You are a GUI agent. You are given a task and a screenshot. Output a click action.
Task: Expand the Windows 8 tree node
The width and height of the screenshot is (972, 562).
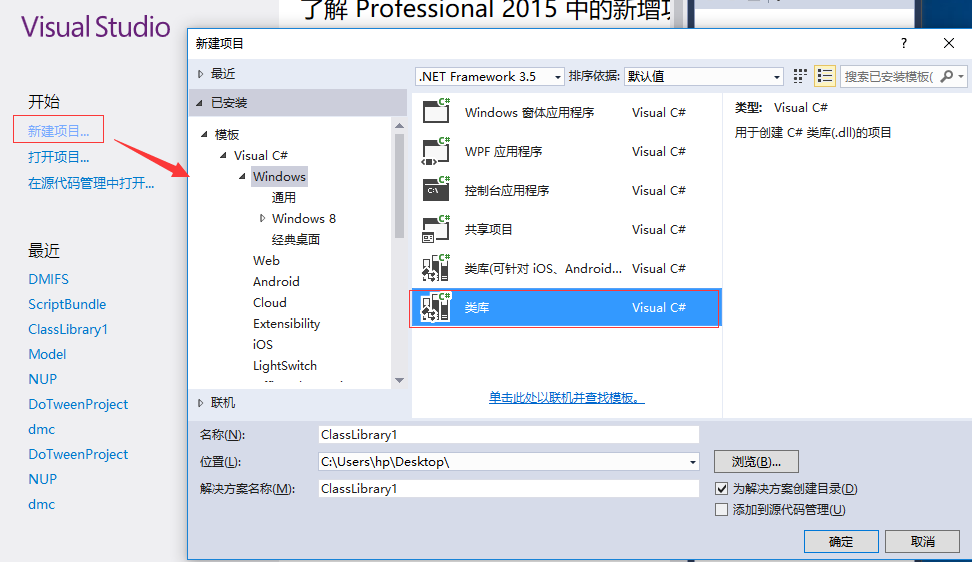pyautogui.click(x=262, y=218)
